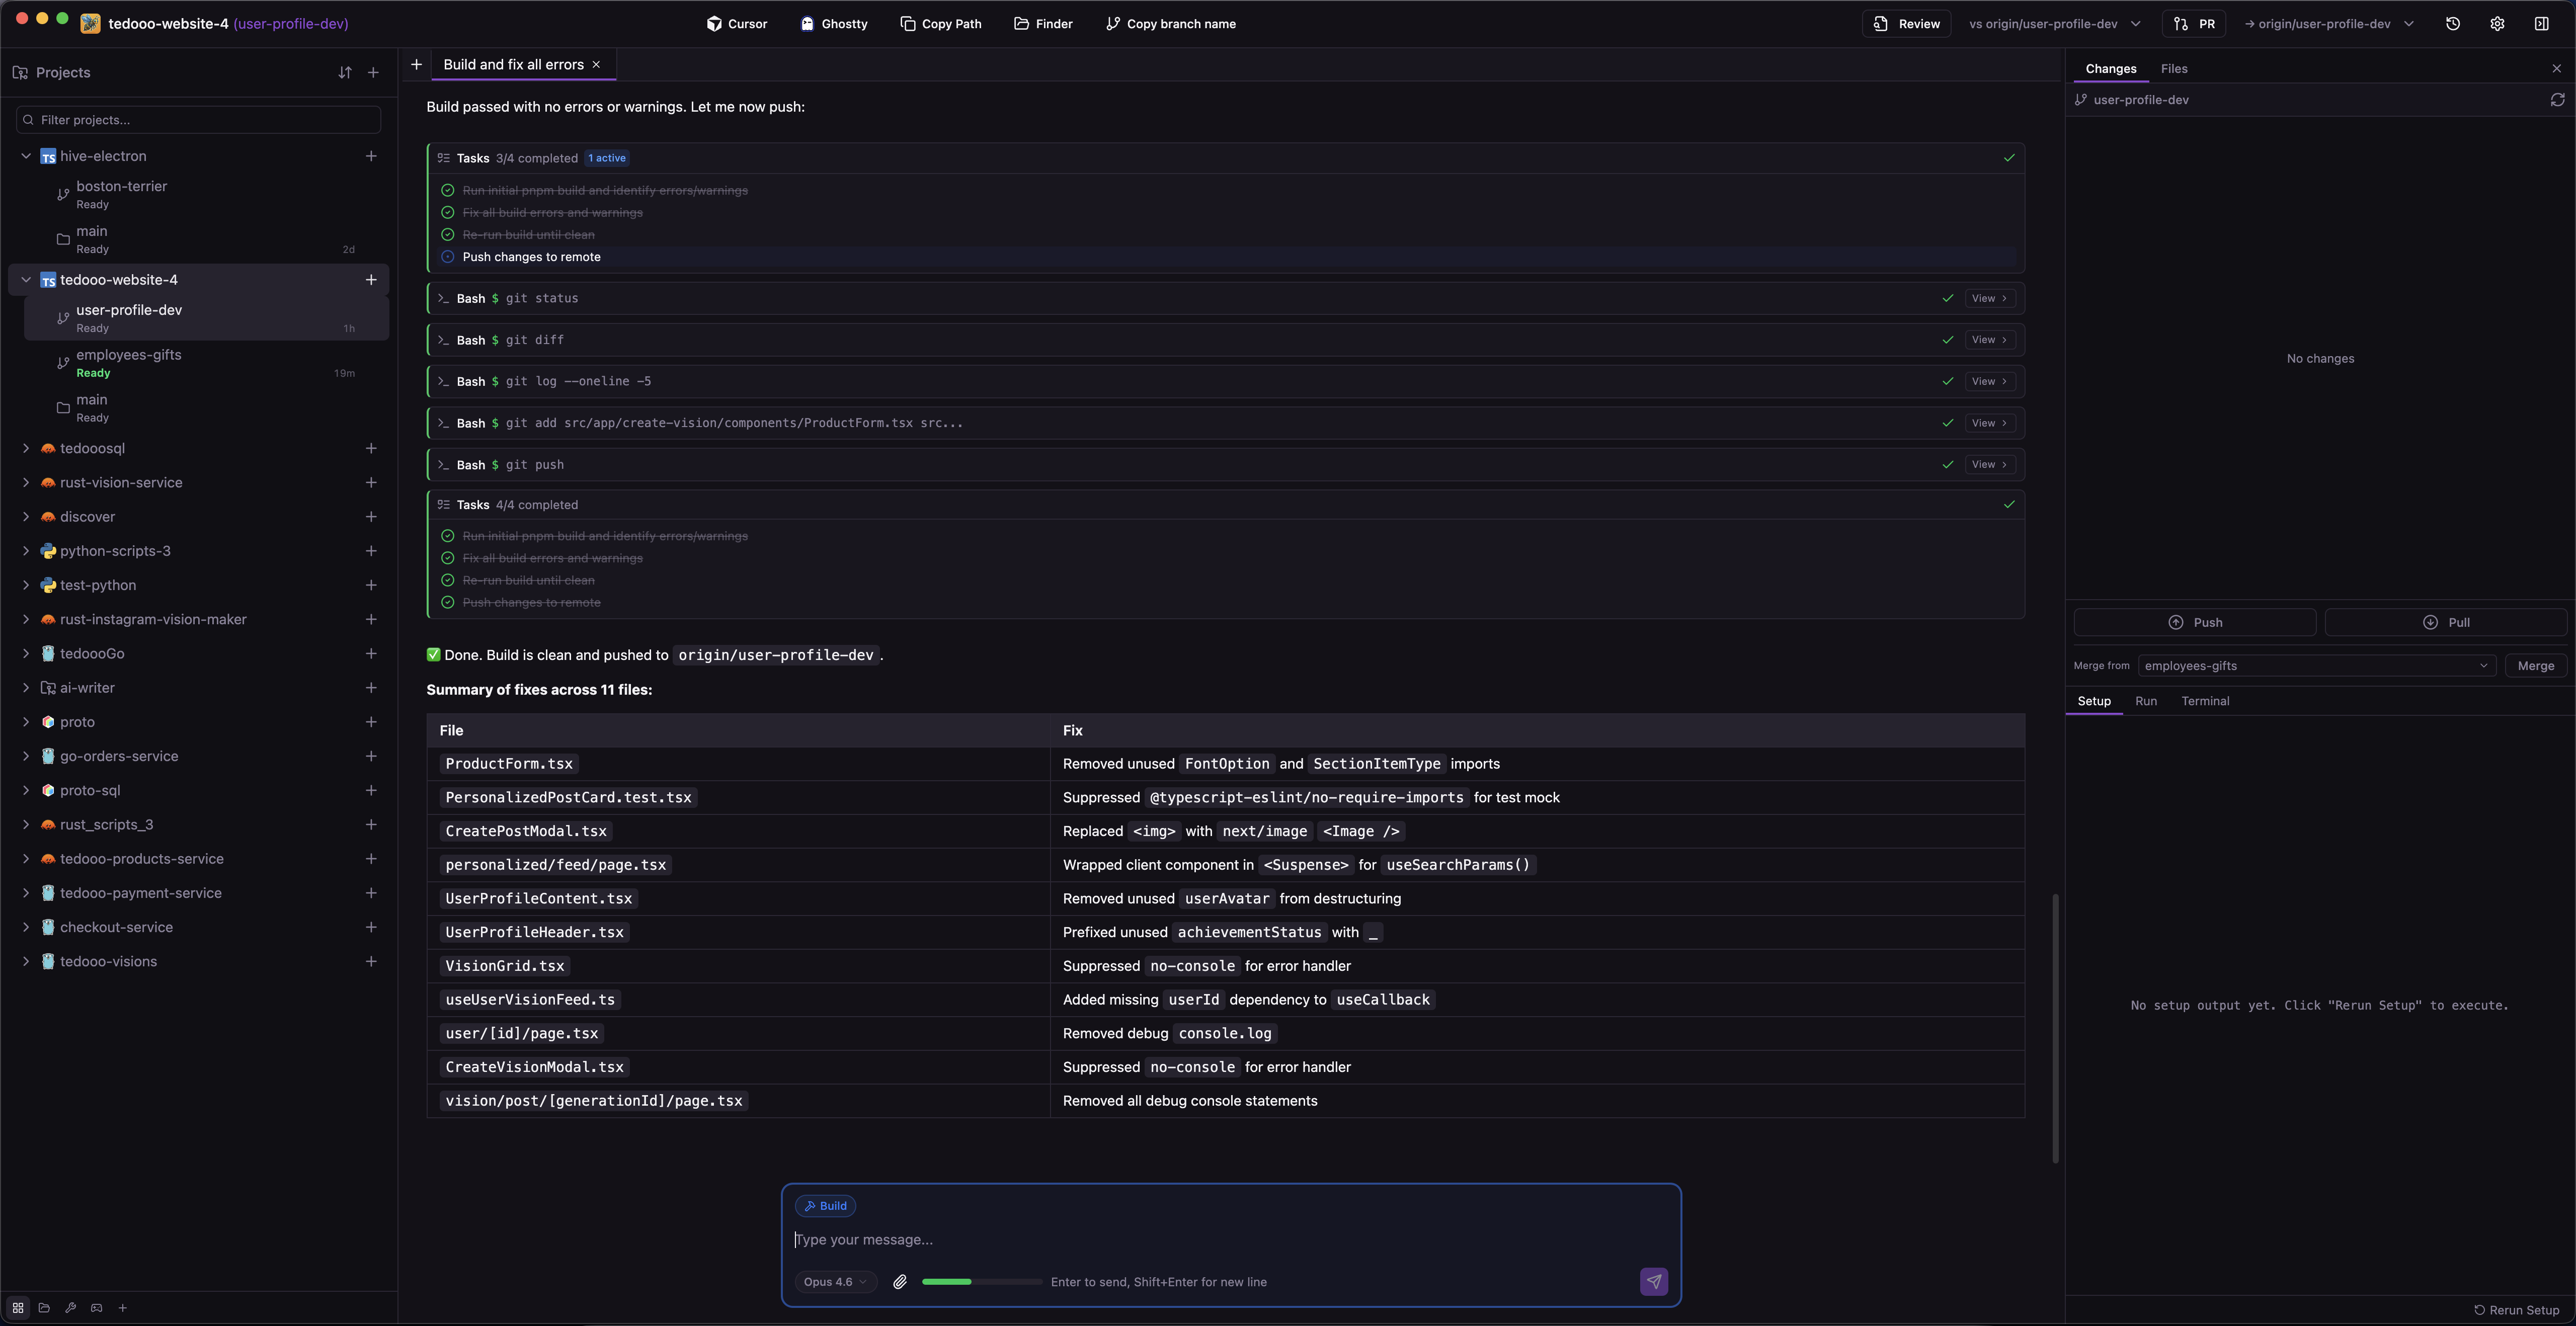2576x1326 pixels.
Task: Open a new session tab with plus
Action: click(x=416, y=65)
